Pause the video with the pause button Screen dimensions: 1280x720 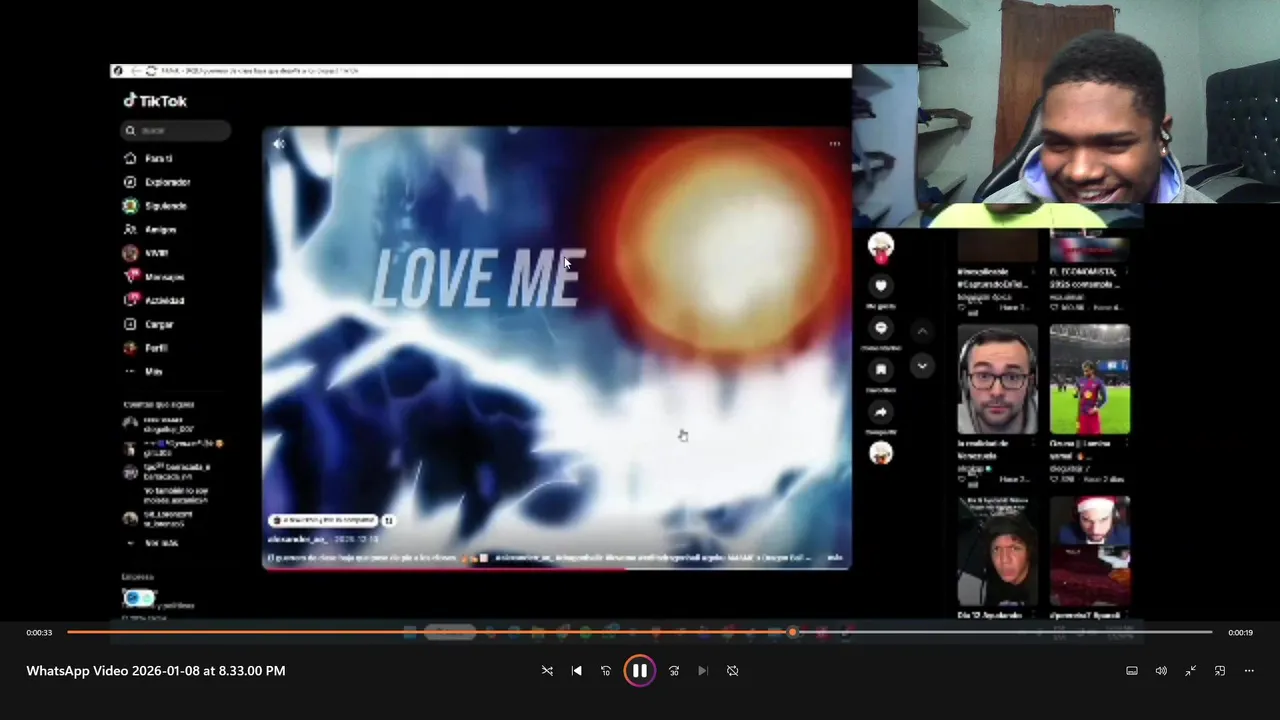click(x=640, y=671)
